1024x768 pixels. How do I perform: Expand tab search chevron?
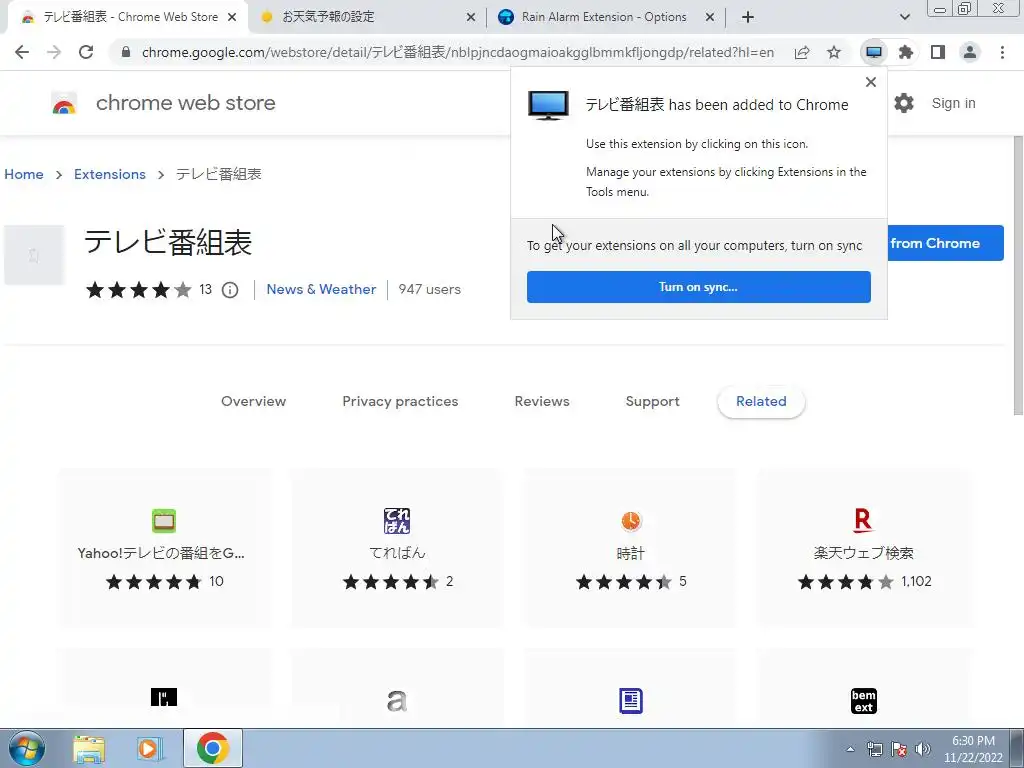(x=904, y=17)
